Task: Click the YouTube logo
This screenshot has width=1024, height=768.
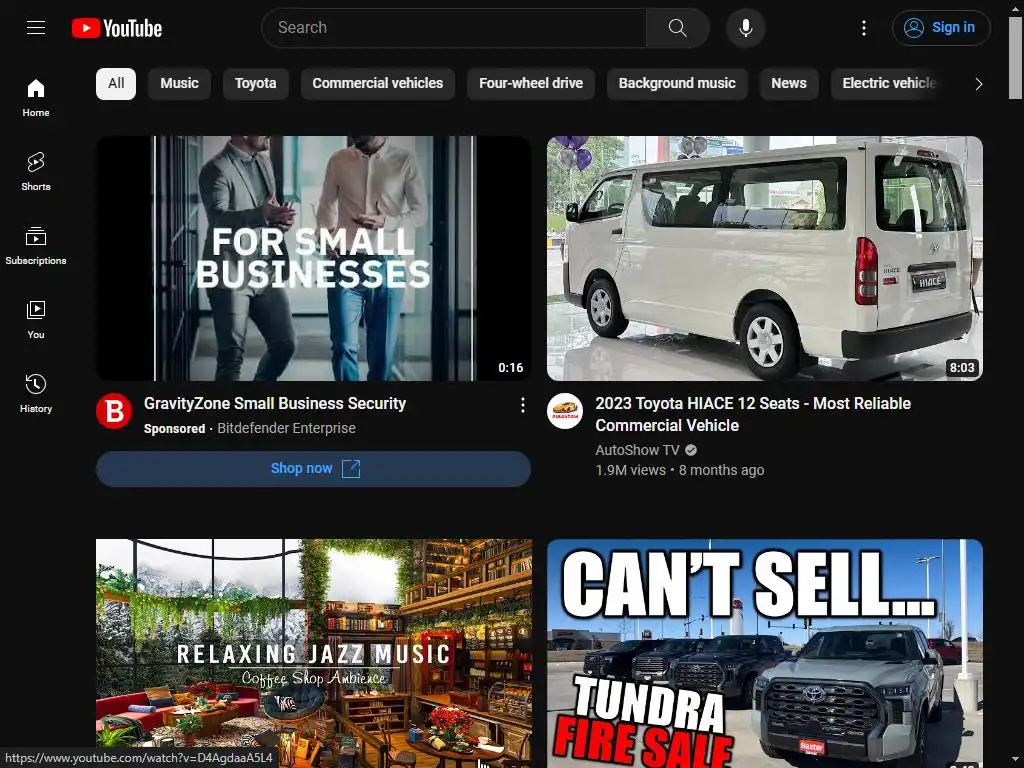Action: 117,28
